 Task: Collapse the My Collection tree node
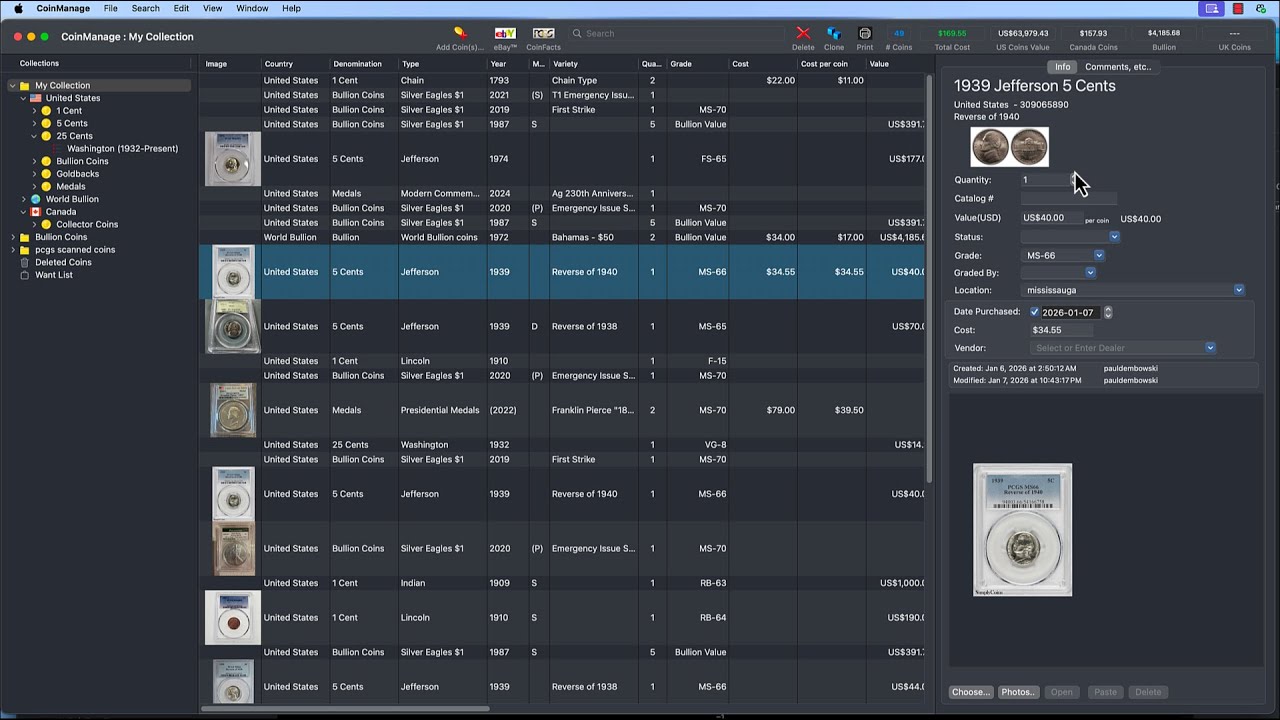[12, 86]
